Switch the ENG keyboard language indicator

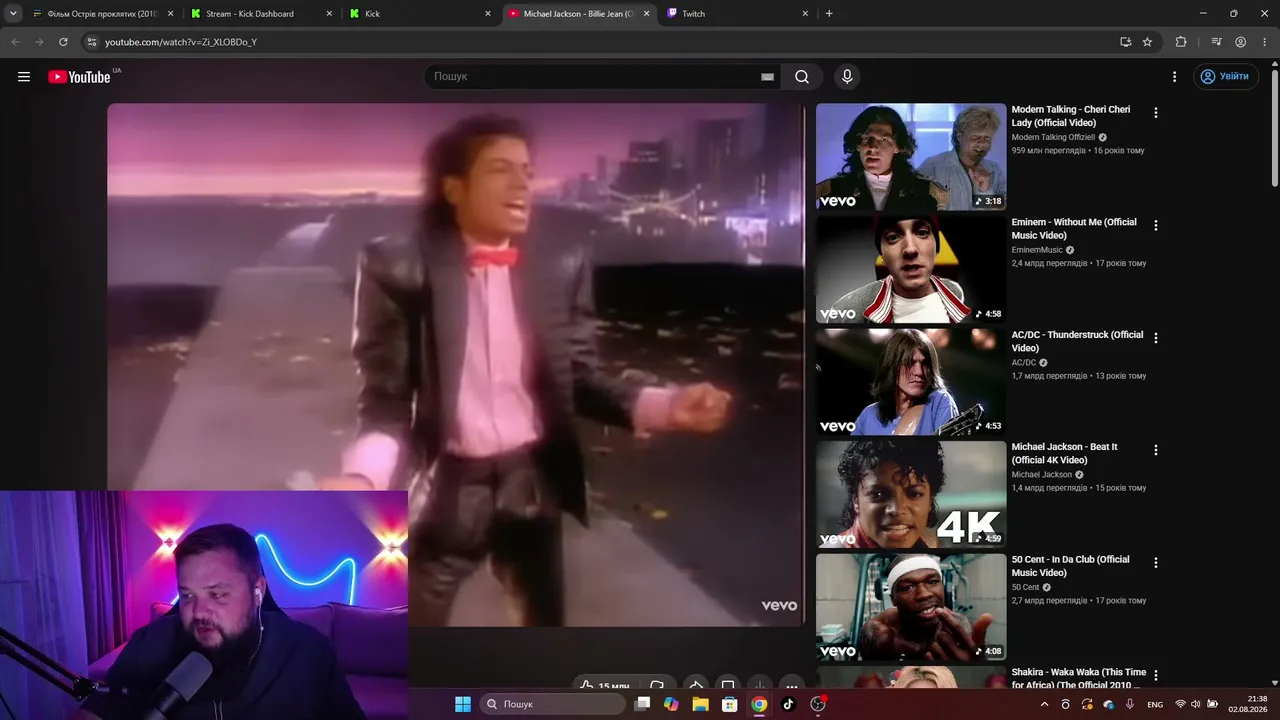click(x=1155, y=704)
